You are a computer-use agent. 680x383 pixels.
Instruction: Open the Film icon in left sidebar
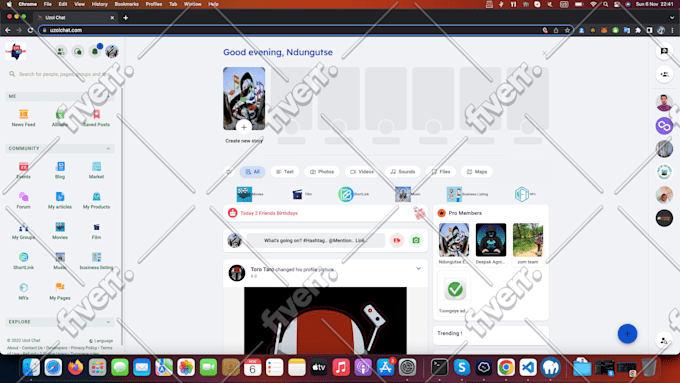[x=96, y=227]
